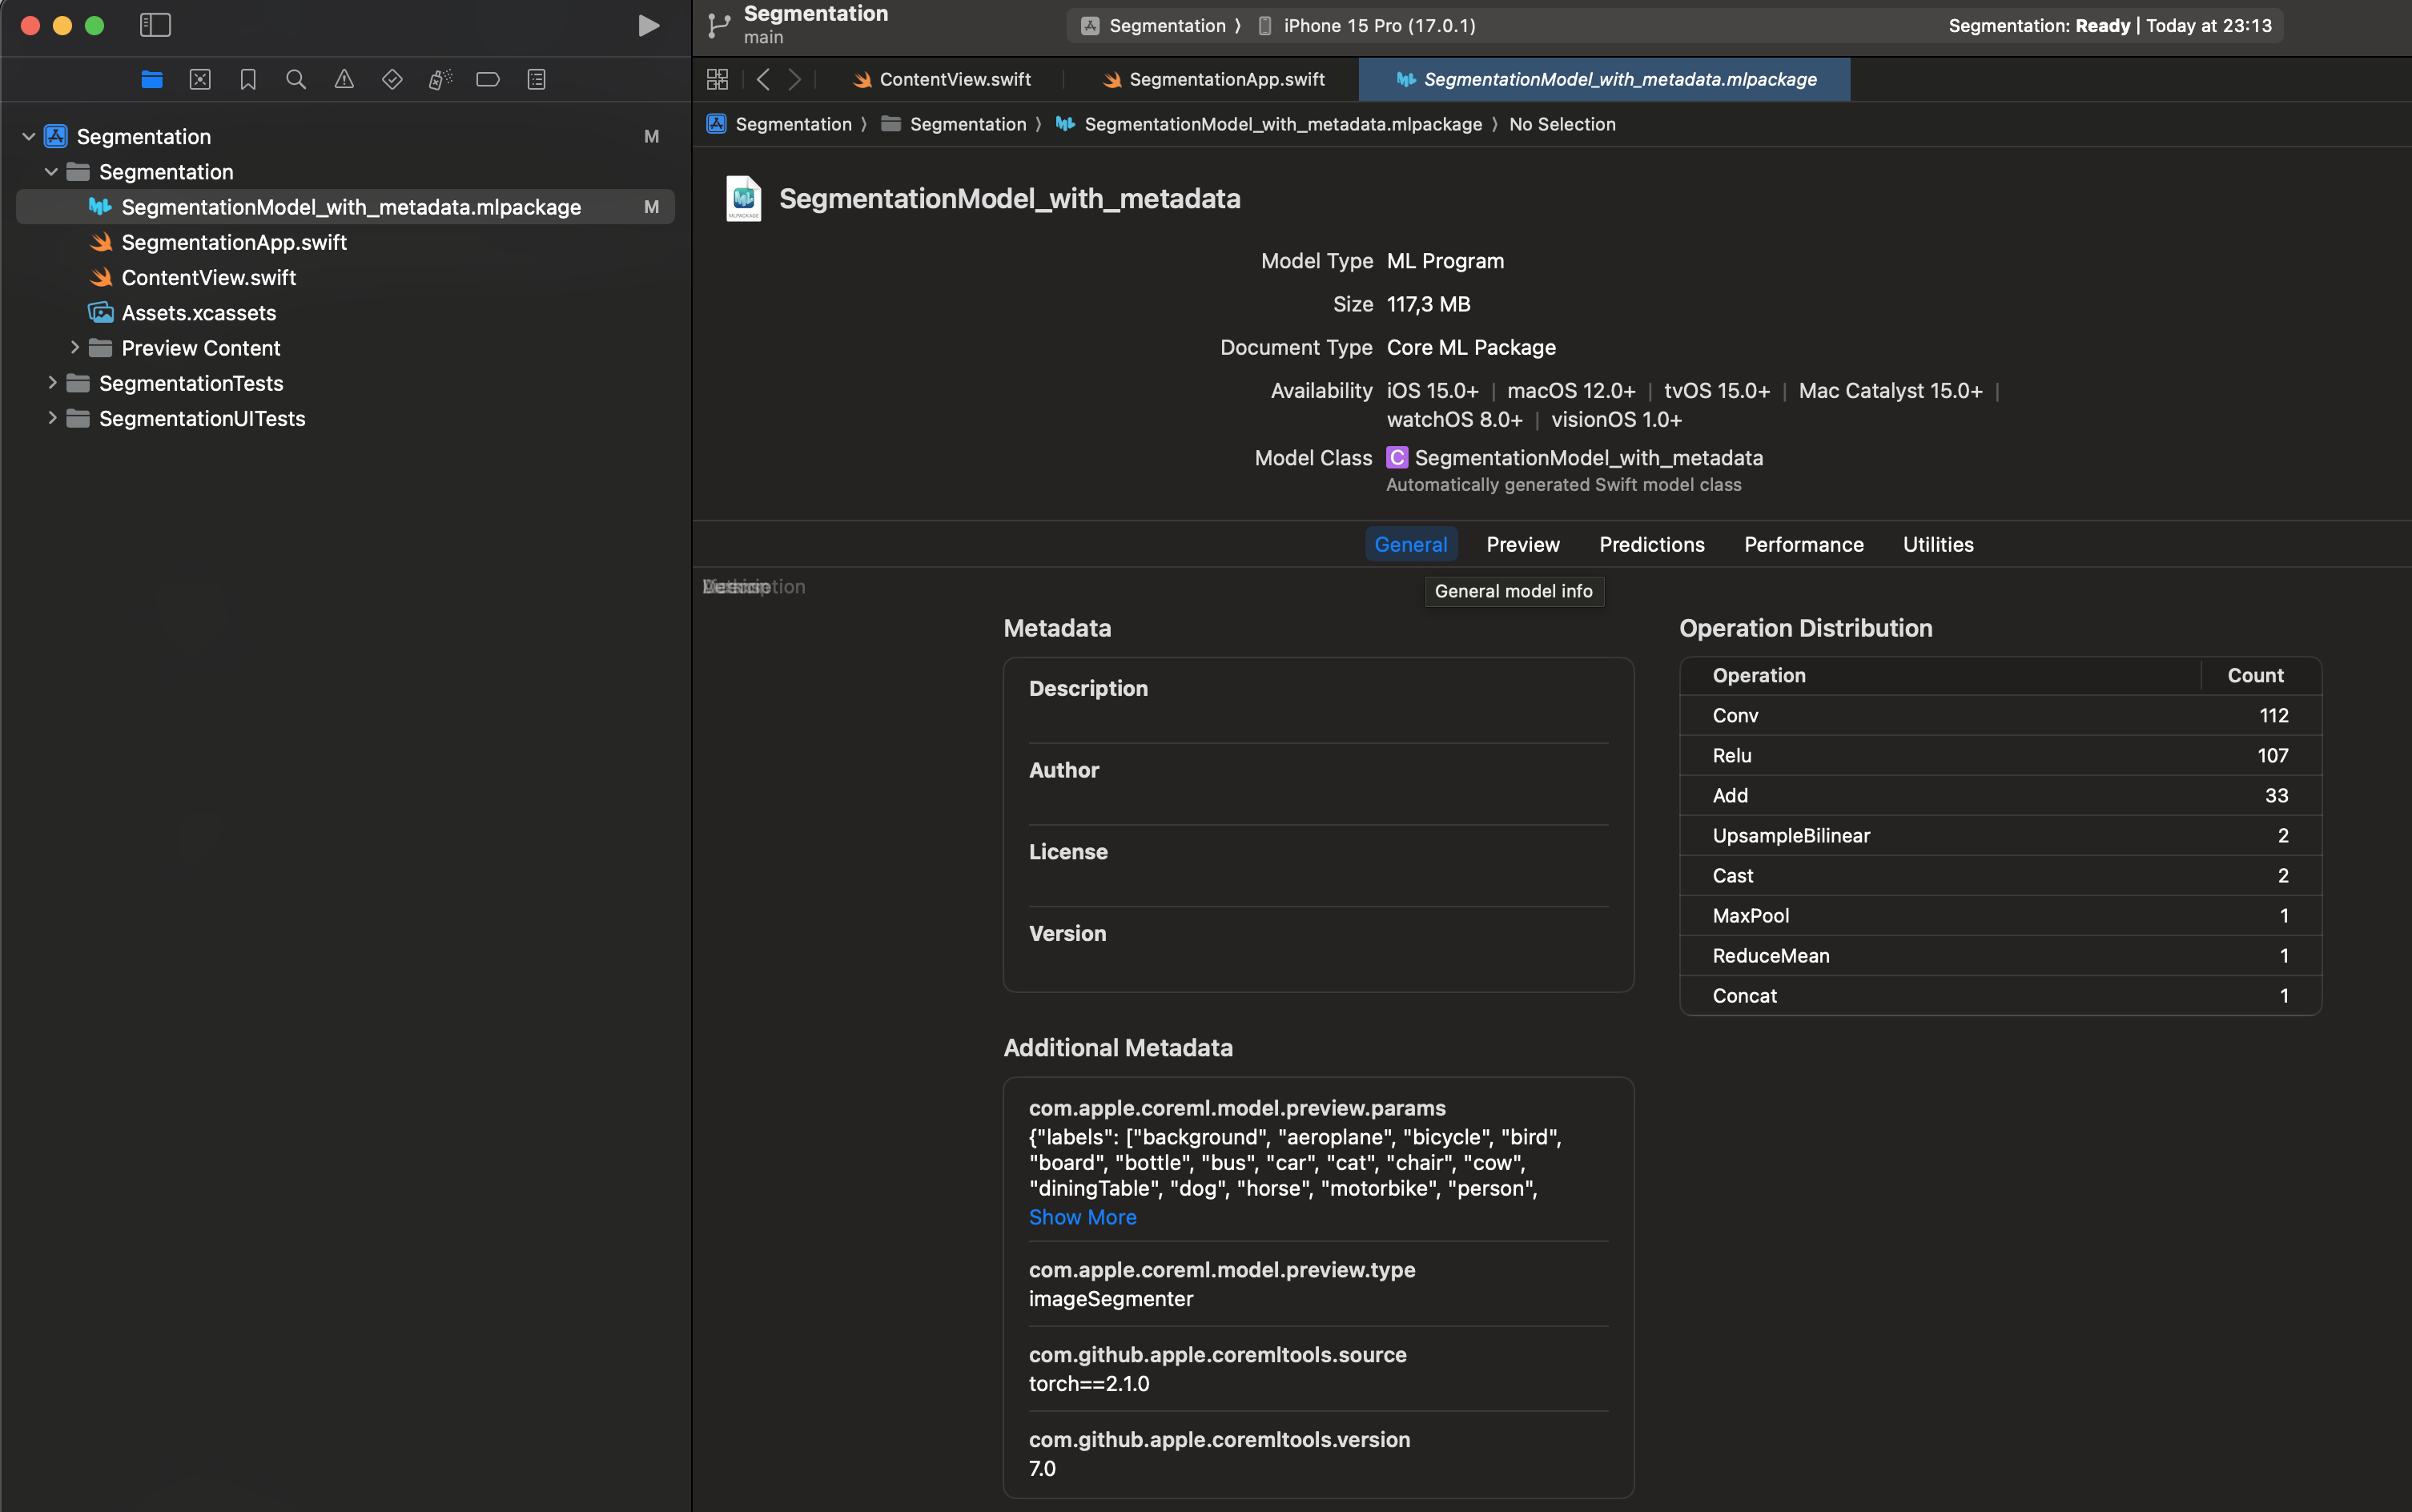
Task: Go back in editor history
Action: point(763,79)
